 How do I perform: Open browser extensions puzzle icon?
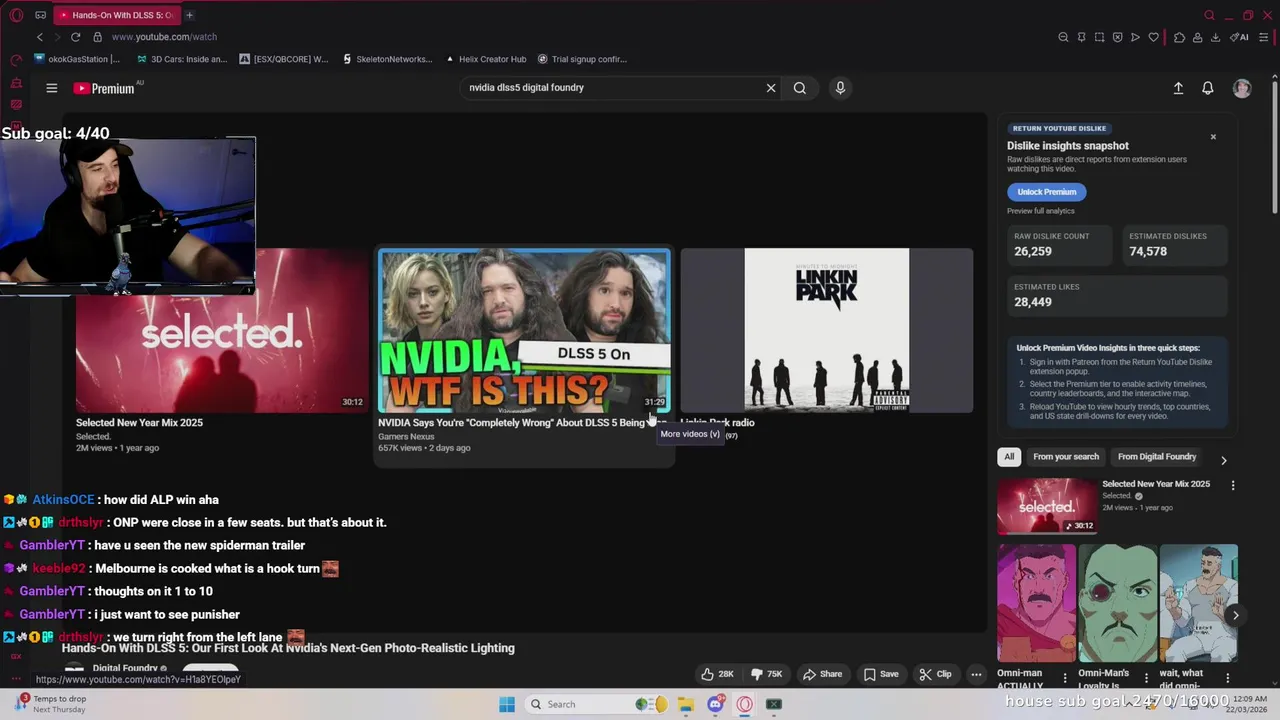pyautogui.click(x=1179, y=37)
